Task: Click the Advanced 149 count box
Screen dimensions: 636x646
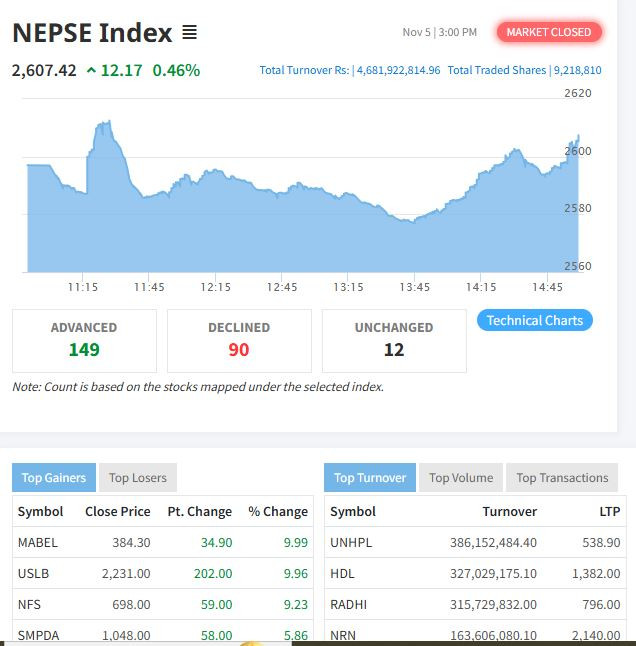Action: (x=84, y=340)
